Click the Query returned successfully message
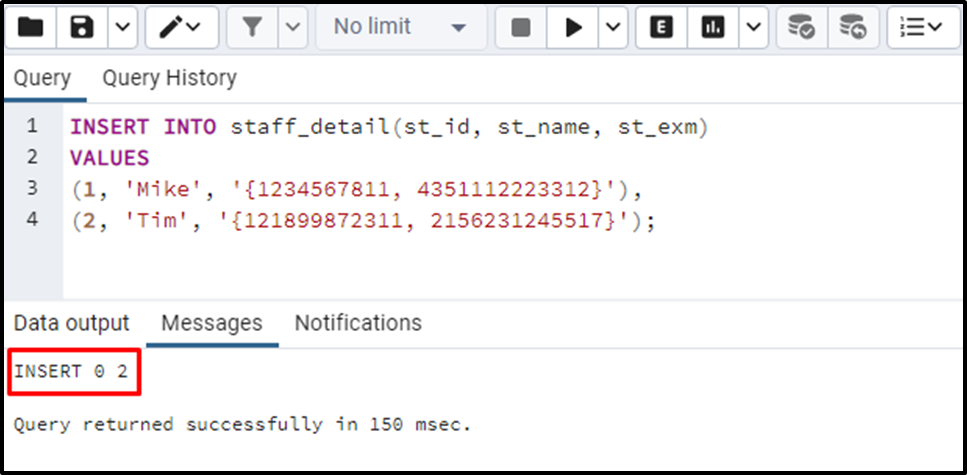Image resolution: width=967 pixels, height=475 pixels. pos(242,424)
